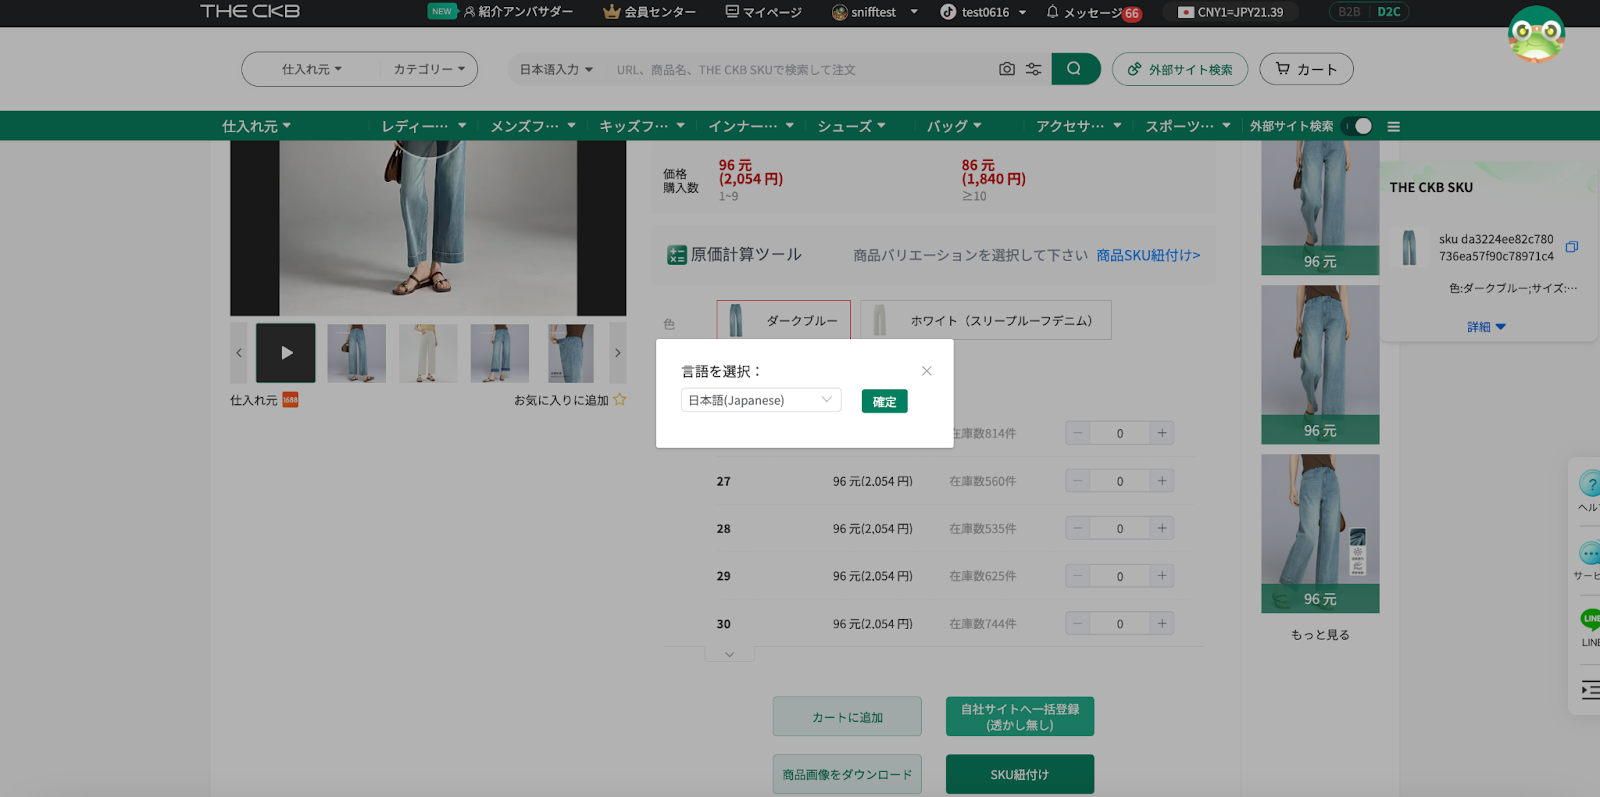The image size is (1600, 797).
Task: Open the message bell notifications
Action: (x=1052, y=12)
